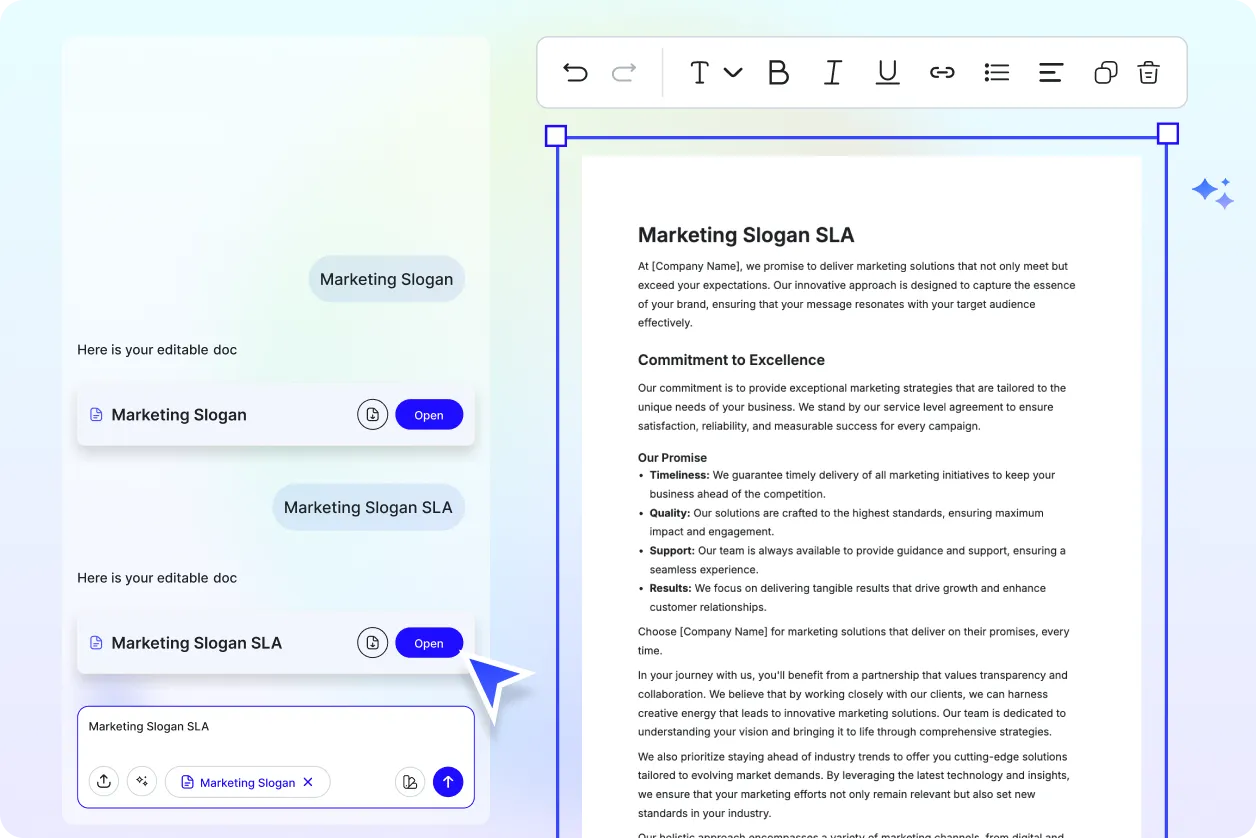Send the message with the arrow button
The image size is (1256, 838).
(448, 781)
